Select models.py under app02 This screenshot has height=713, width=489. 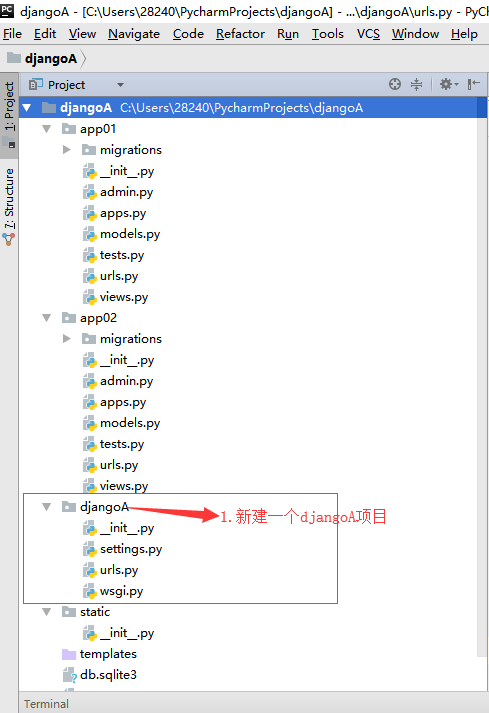pyautogui.click(x=130, y=423)
